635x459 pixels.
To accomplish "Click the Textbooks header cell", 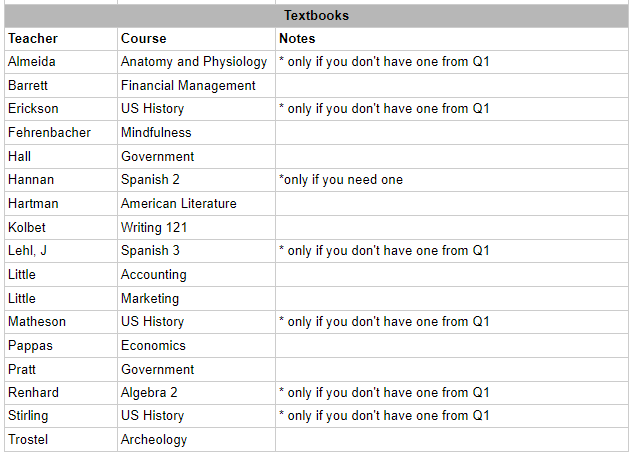I will 316,16.
